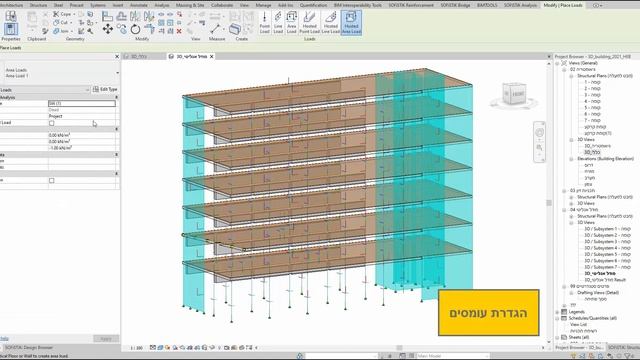Click the SOFiSTiK Design Browser tab
Image resolution: width=640 pixels, height=360 pixels.
[x=29, y=348]
